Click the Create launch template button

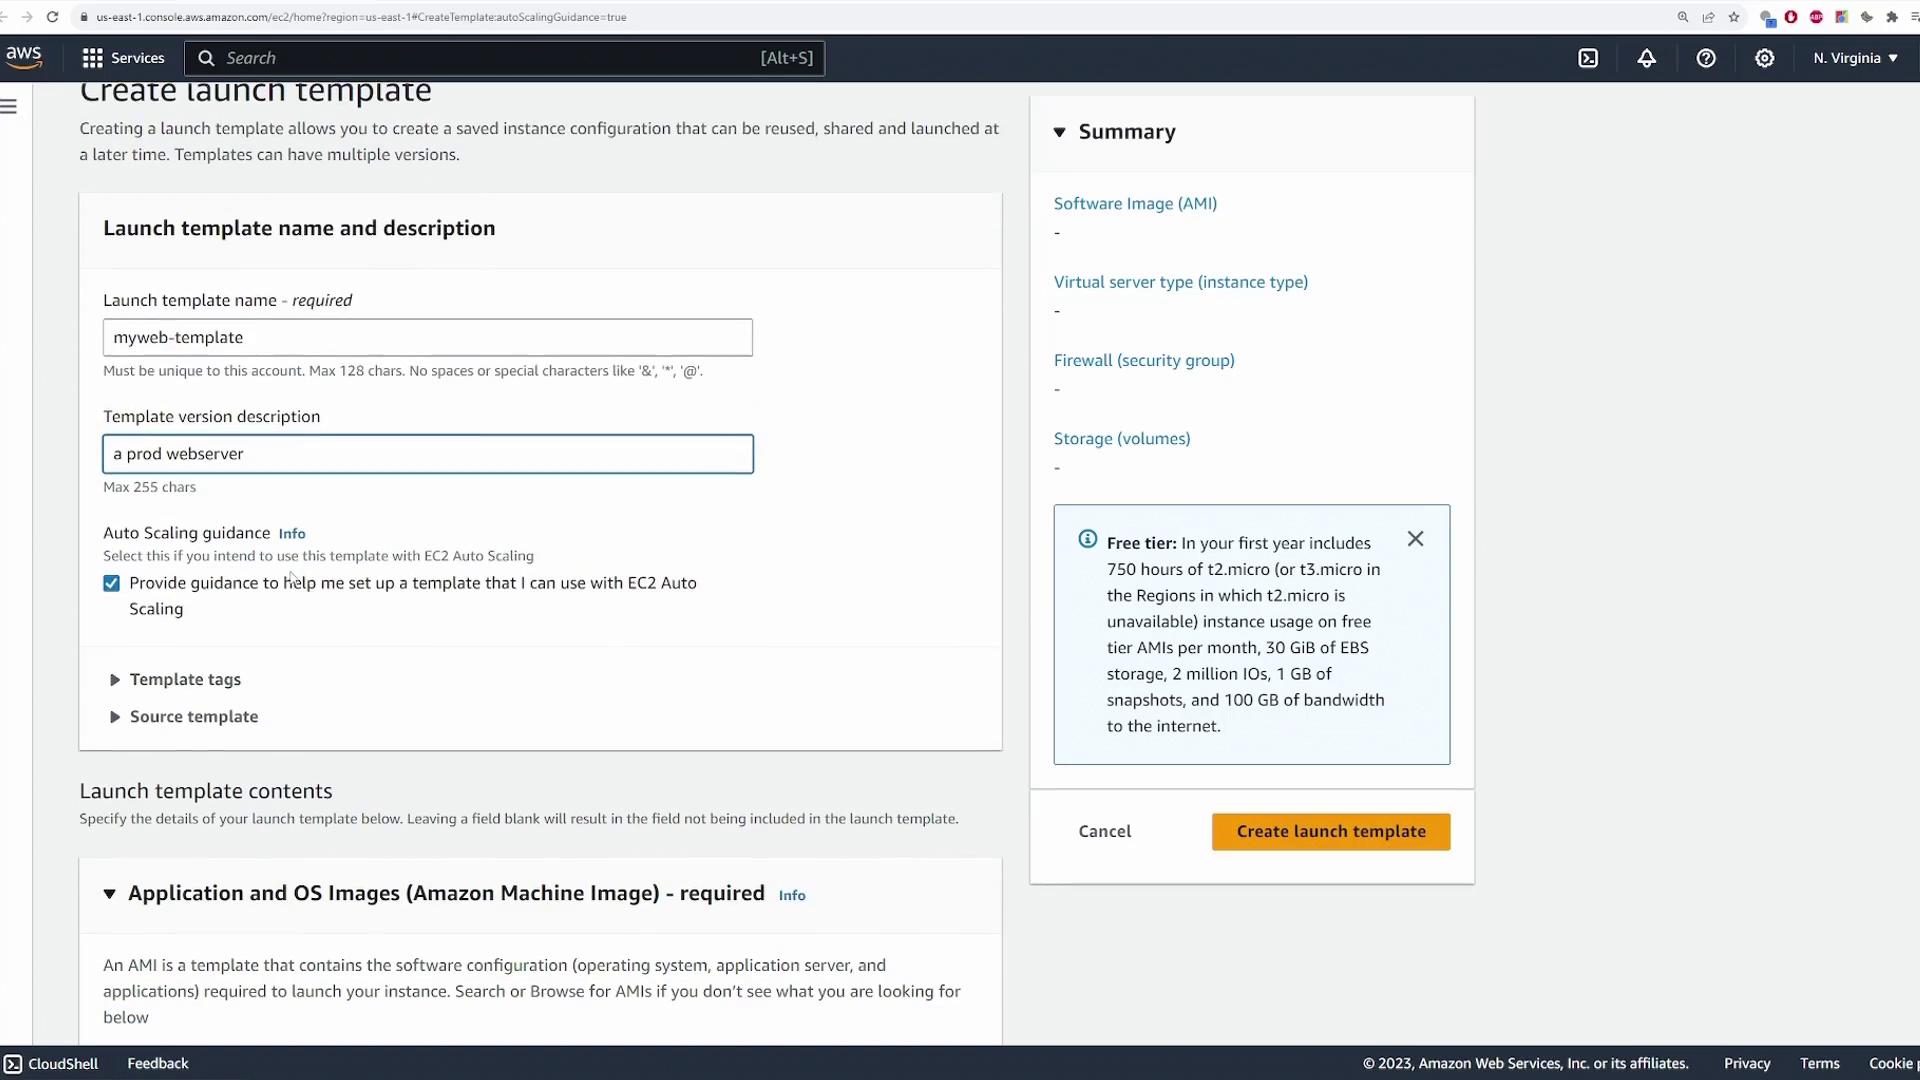(1330, 831)
